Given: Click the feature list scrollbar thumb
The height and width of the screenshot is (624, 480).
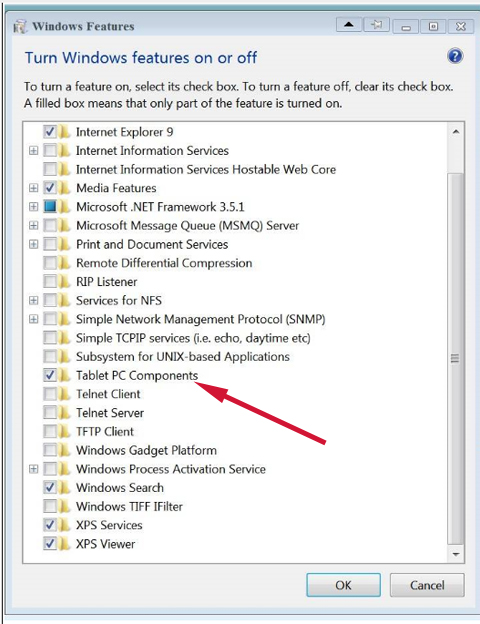Looking at the screenshot, I should 456,359.
